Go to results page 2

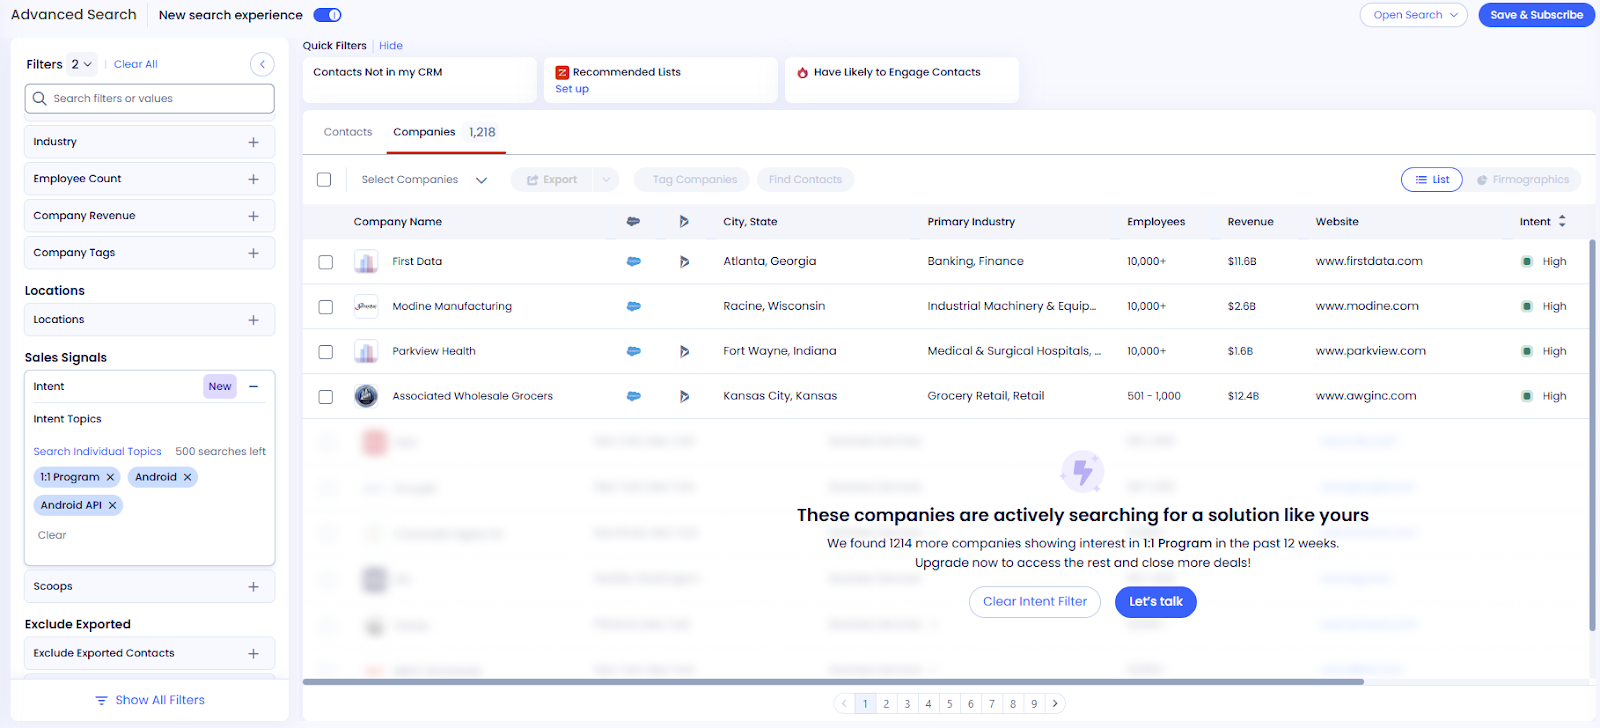pyautogui.click(x=886, y=704)
